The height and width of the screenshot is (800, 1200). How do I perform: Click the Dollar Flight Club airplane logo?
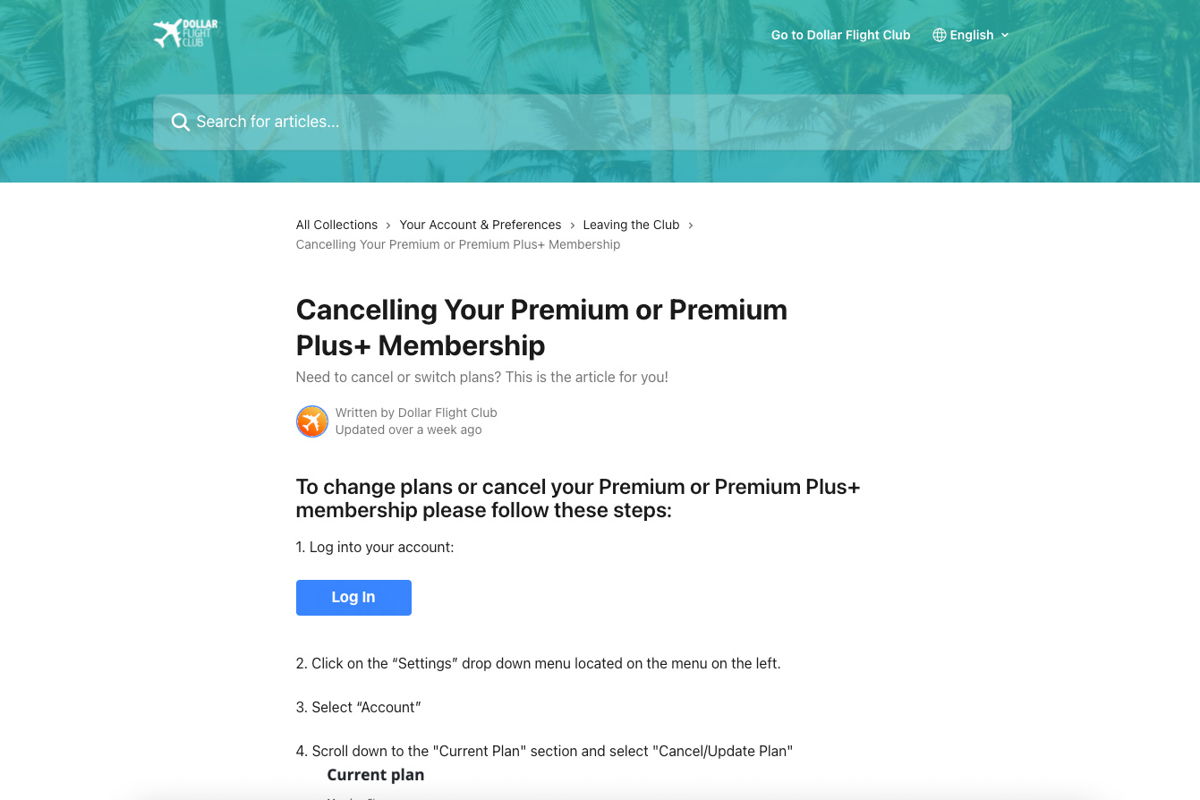(185, 34)
